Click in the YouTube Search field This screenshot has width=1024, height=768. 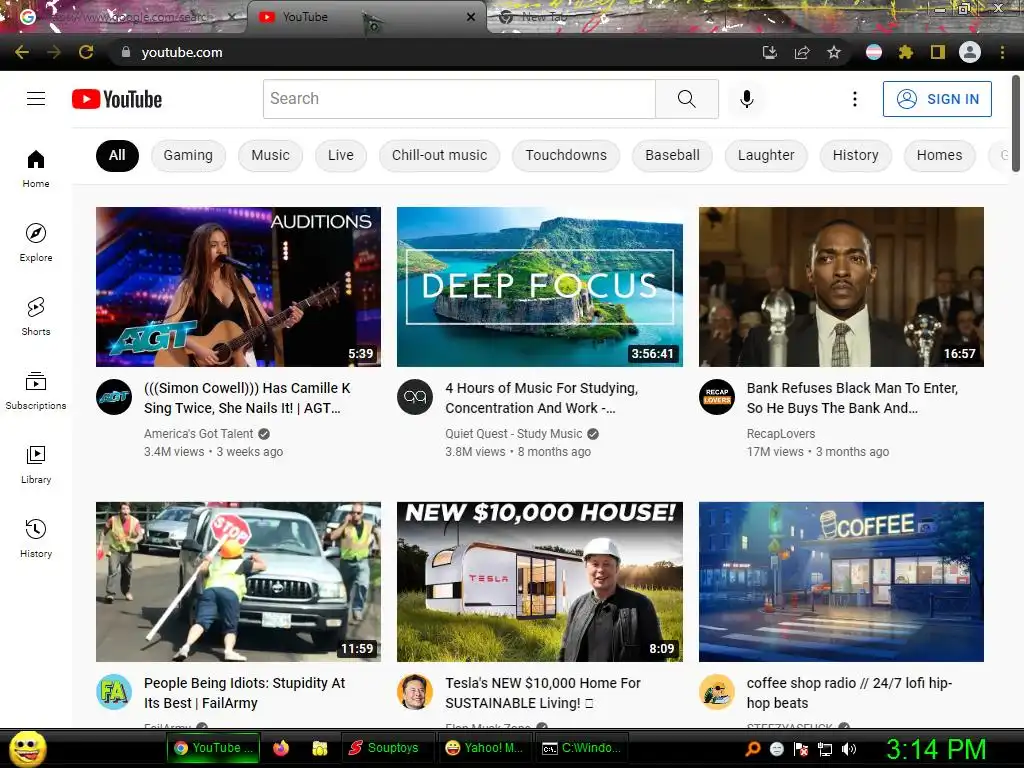(459, 99)
